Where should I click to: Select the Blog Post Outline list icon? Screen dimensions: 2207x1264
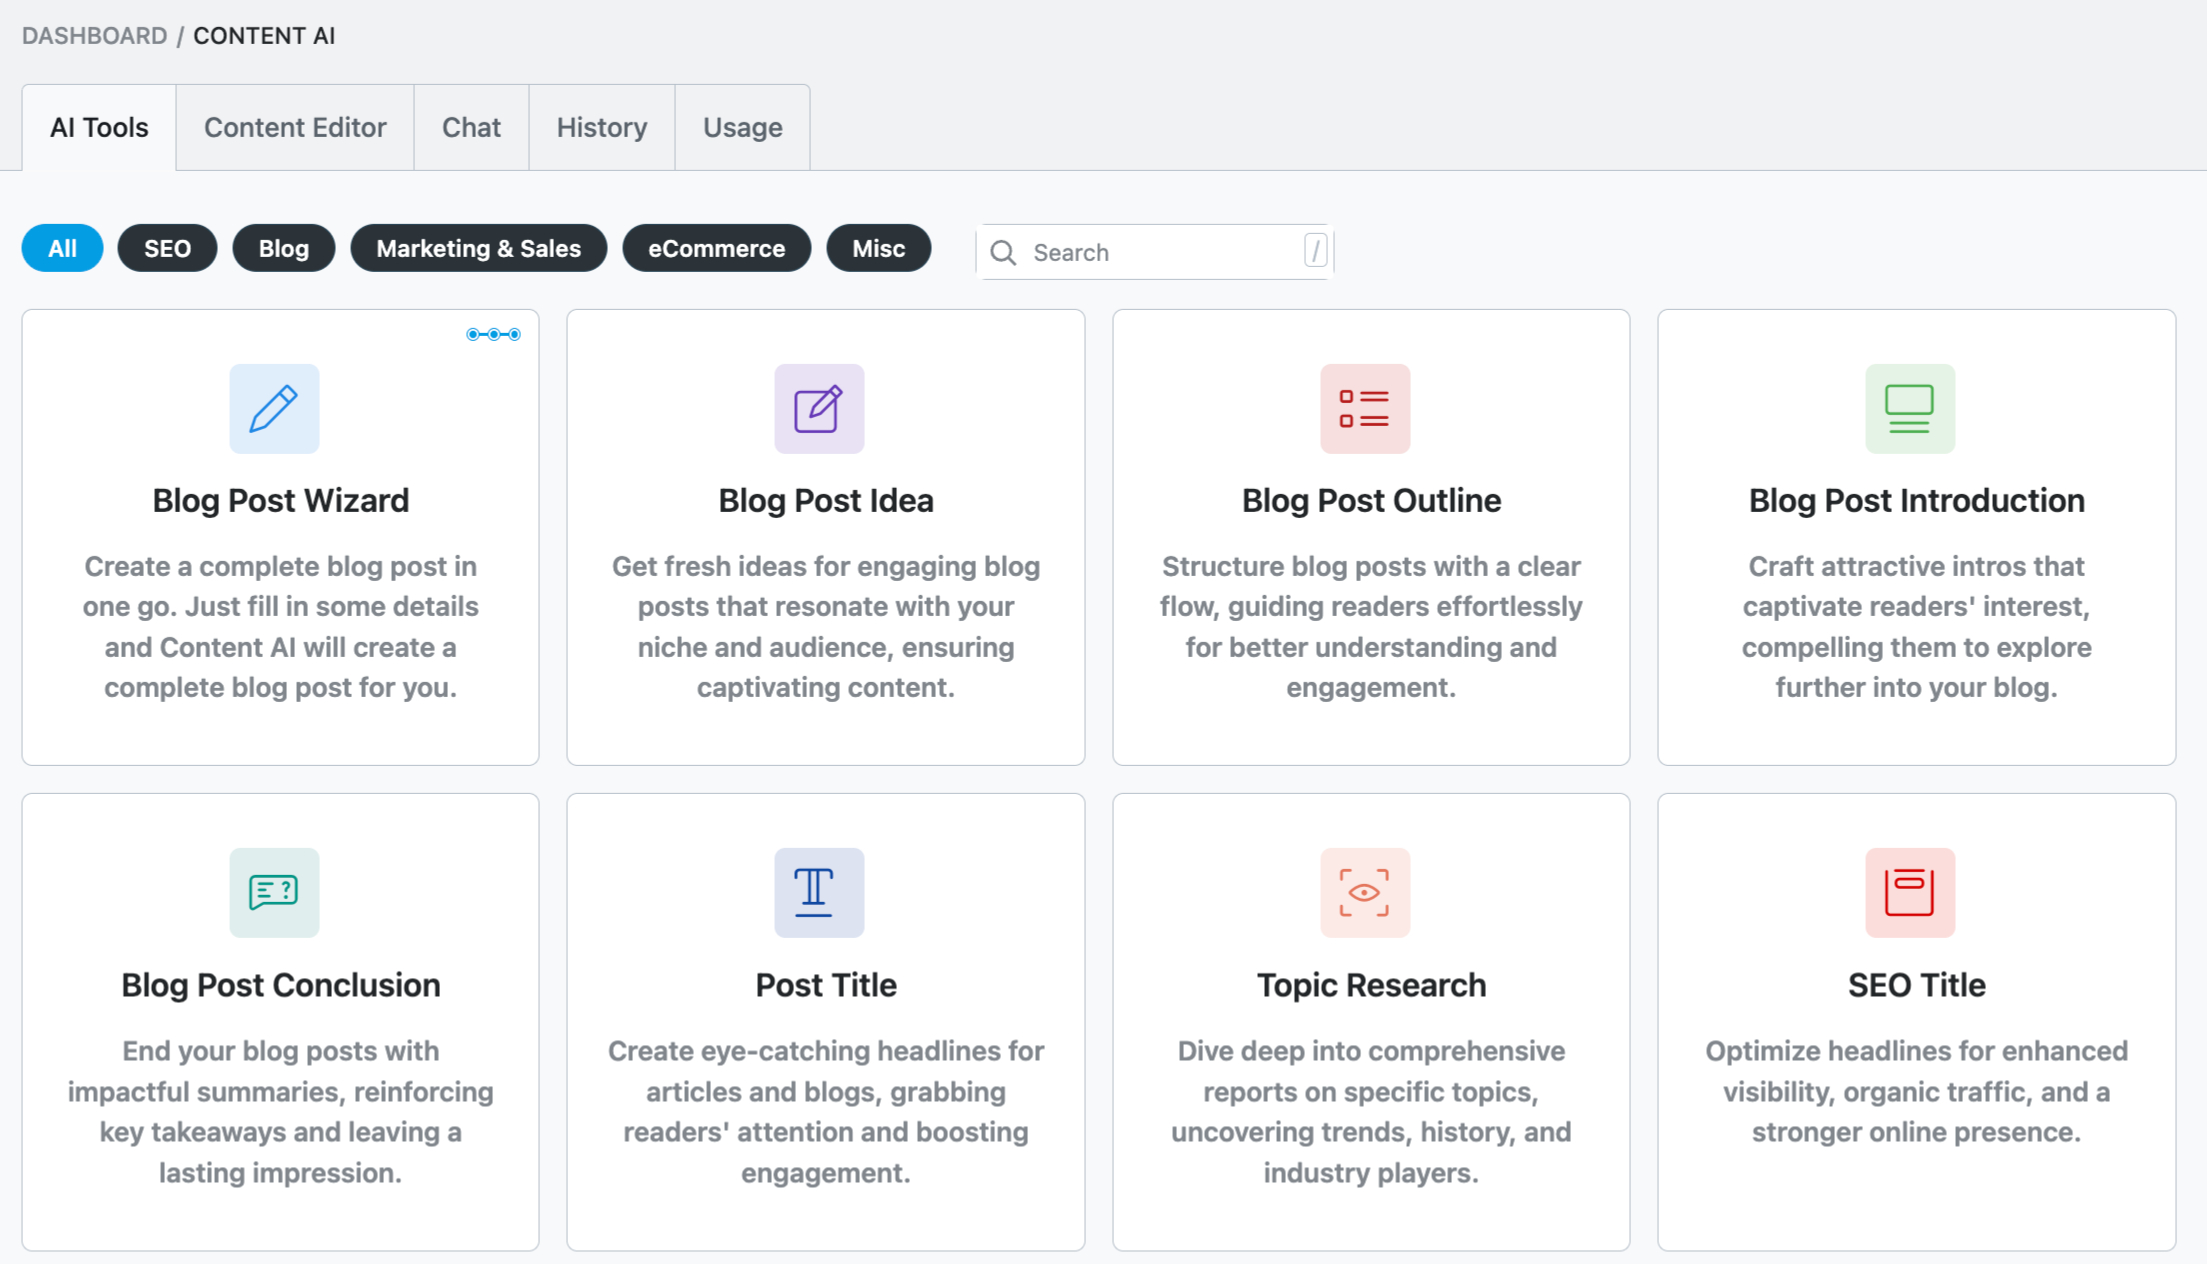point(1365,408)
